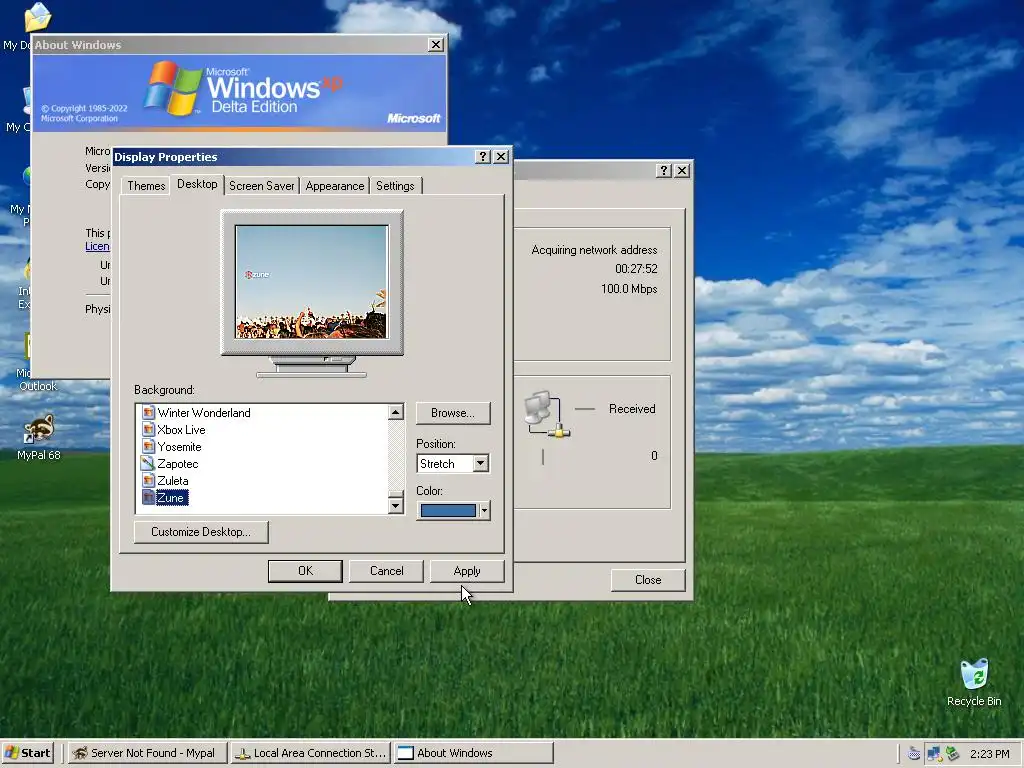Click Close in the connection status window

point(648,580)
